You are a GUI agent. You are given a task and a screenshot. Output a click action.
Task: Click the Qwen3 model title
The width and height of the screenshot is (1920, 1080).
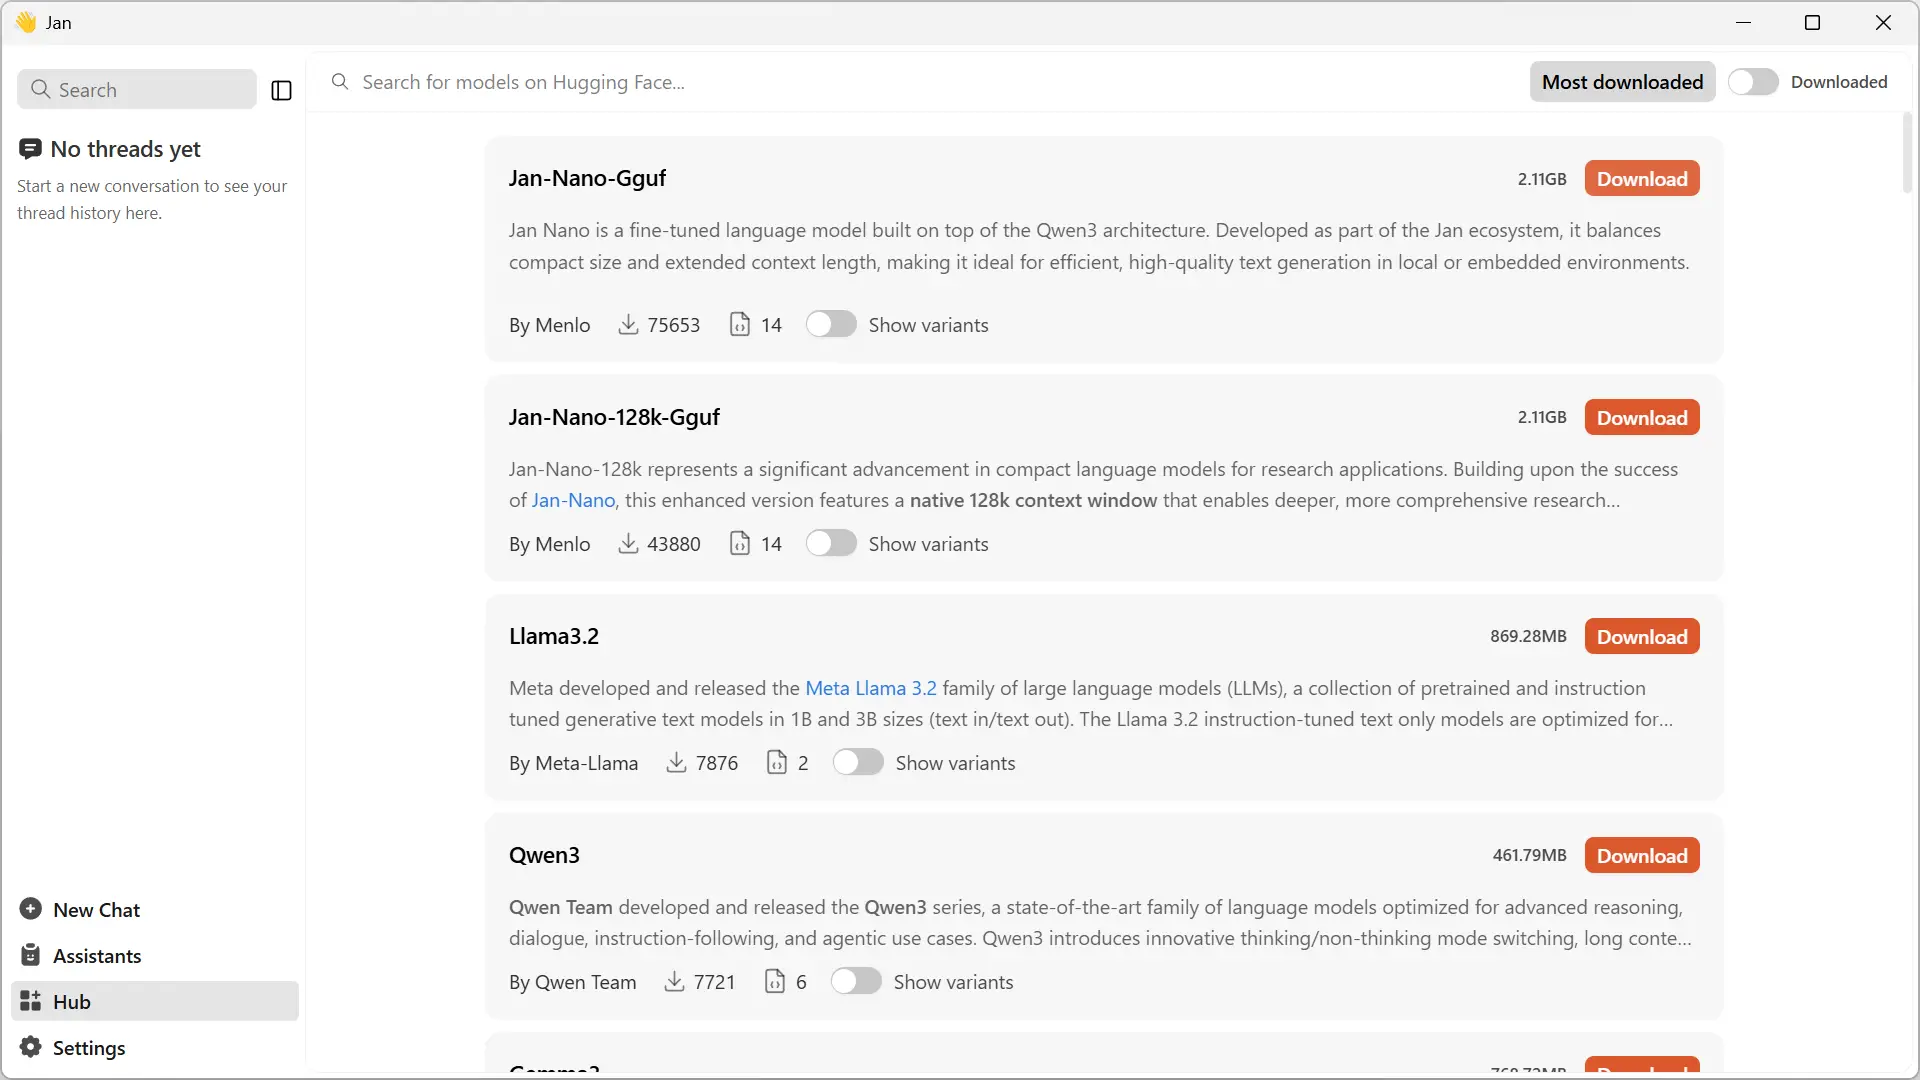pos(544,856)
